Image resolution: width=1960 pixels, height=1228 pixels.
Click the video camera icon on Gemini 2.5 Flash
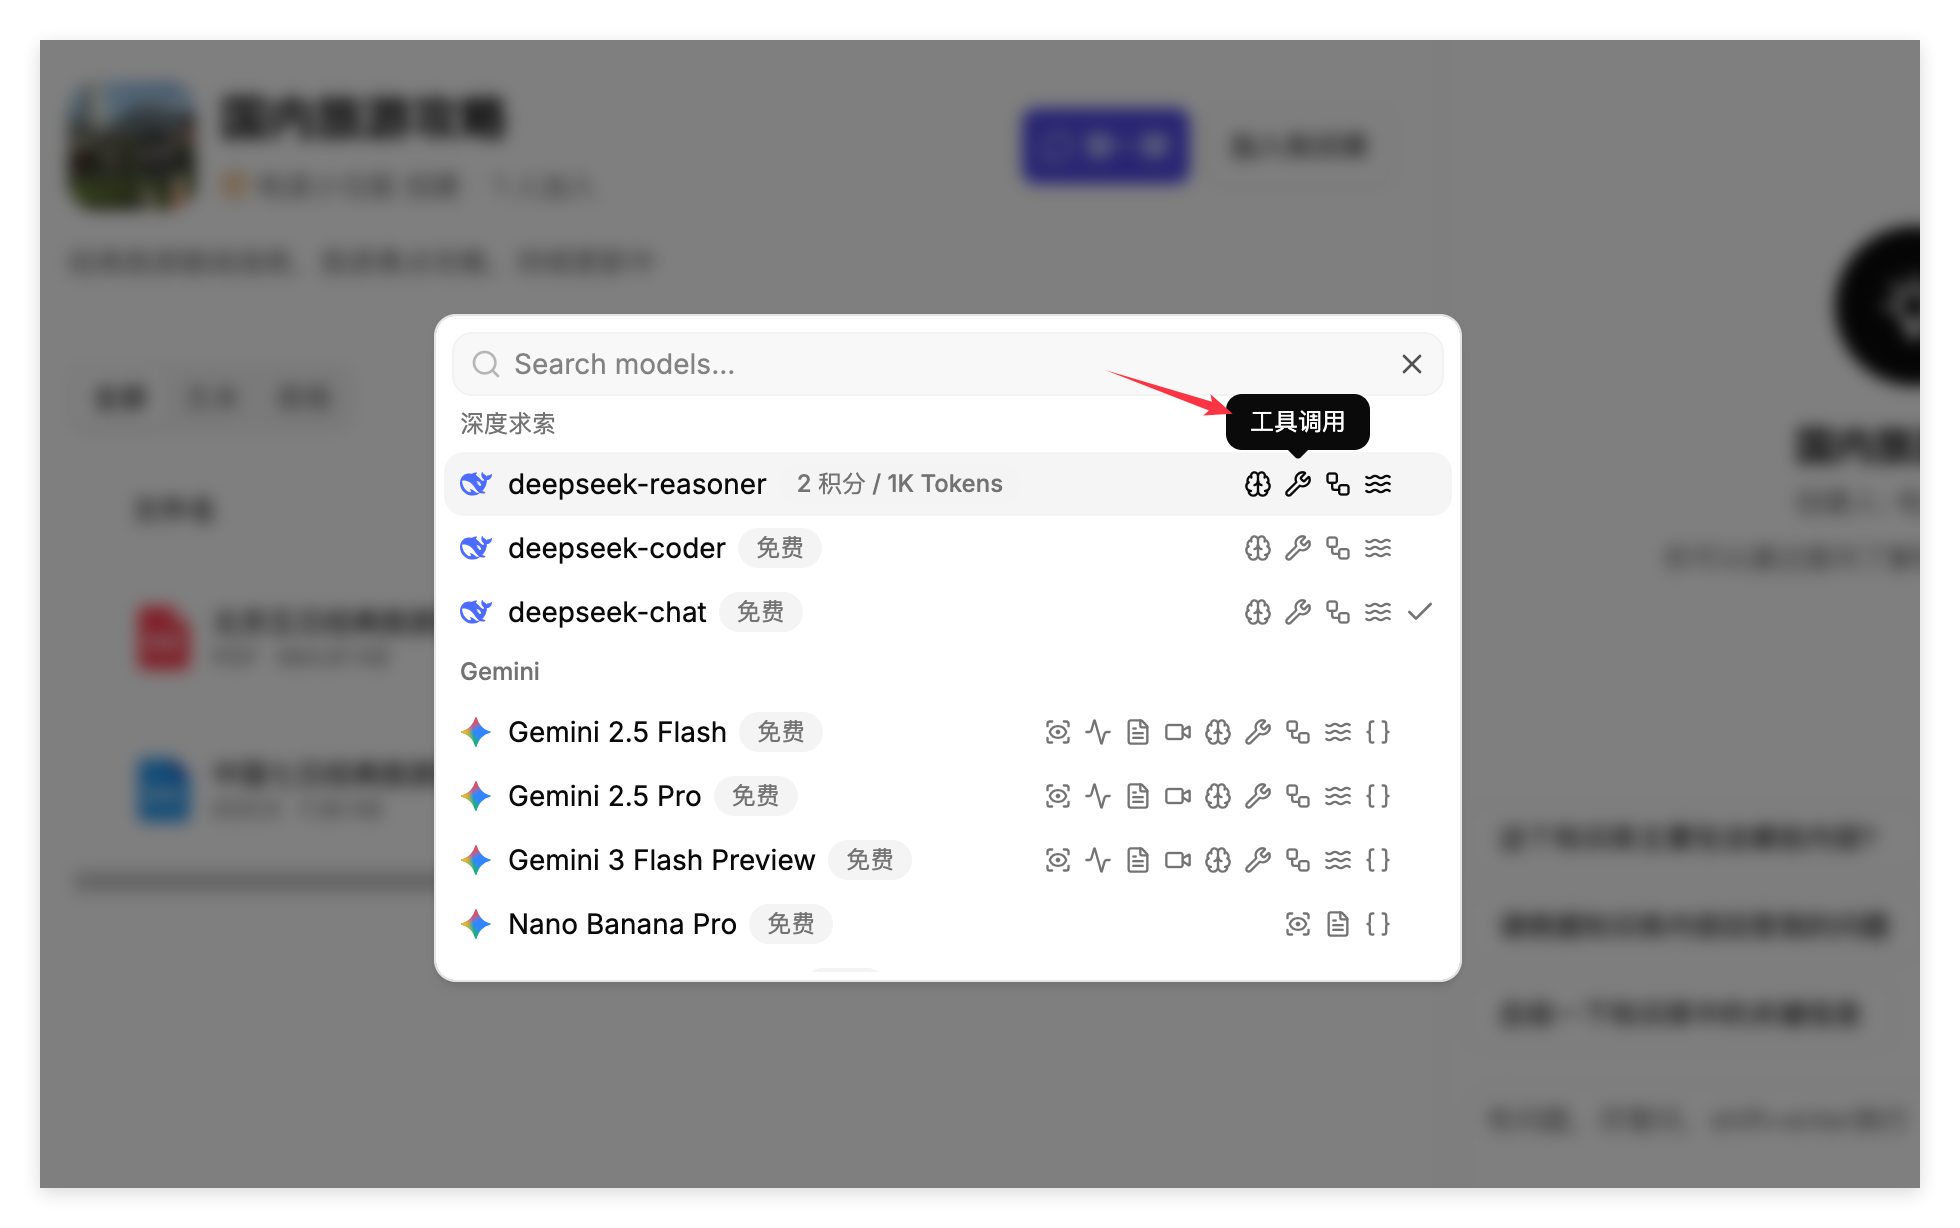click(1178, 732)
